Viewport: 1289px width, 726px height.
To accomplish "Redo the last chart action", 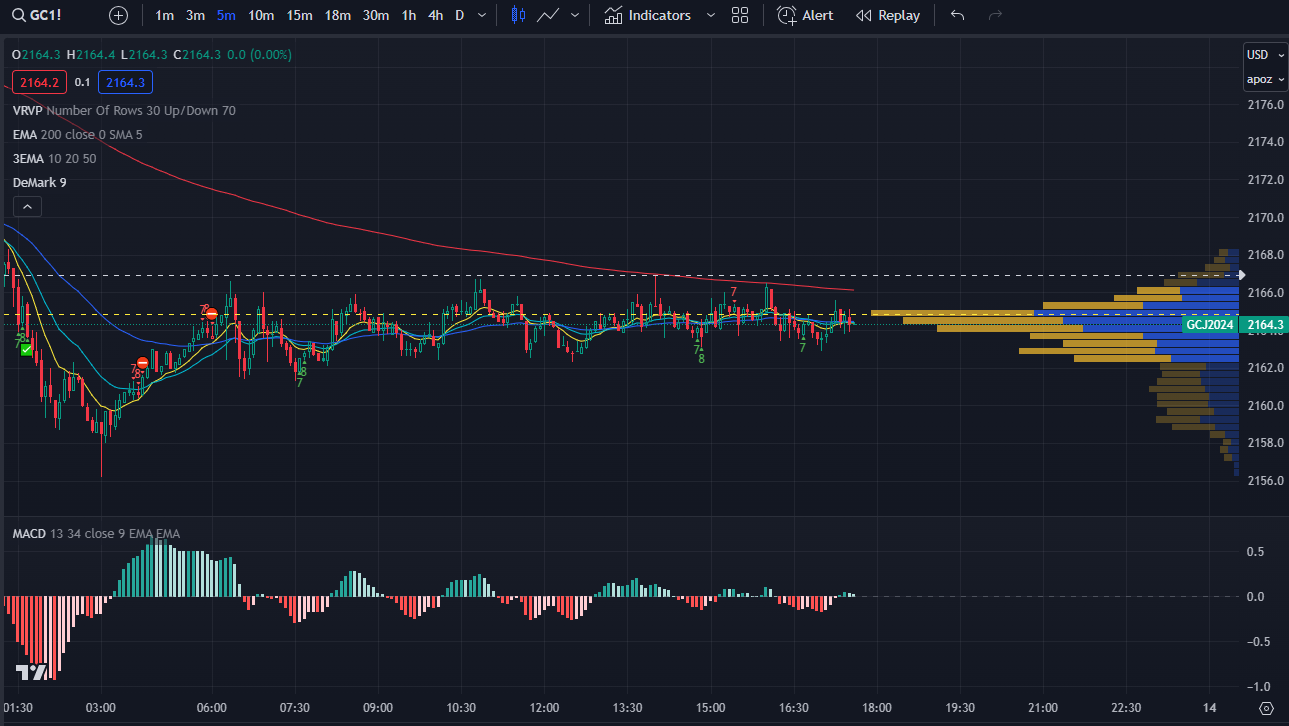I will click(x=995, y=15).
